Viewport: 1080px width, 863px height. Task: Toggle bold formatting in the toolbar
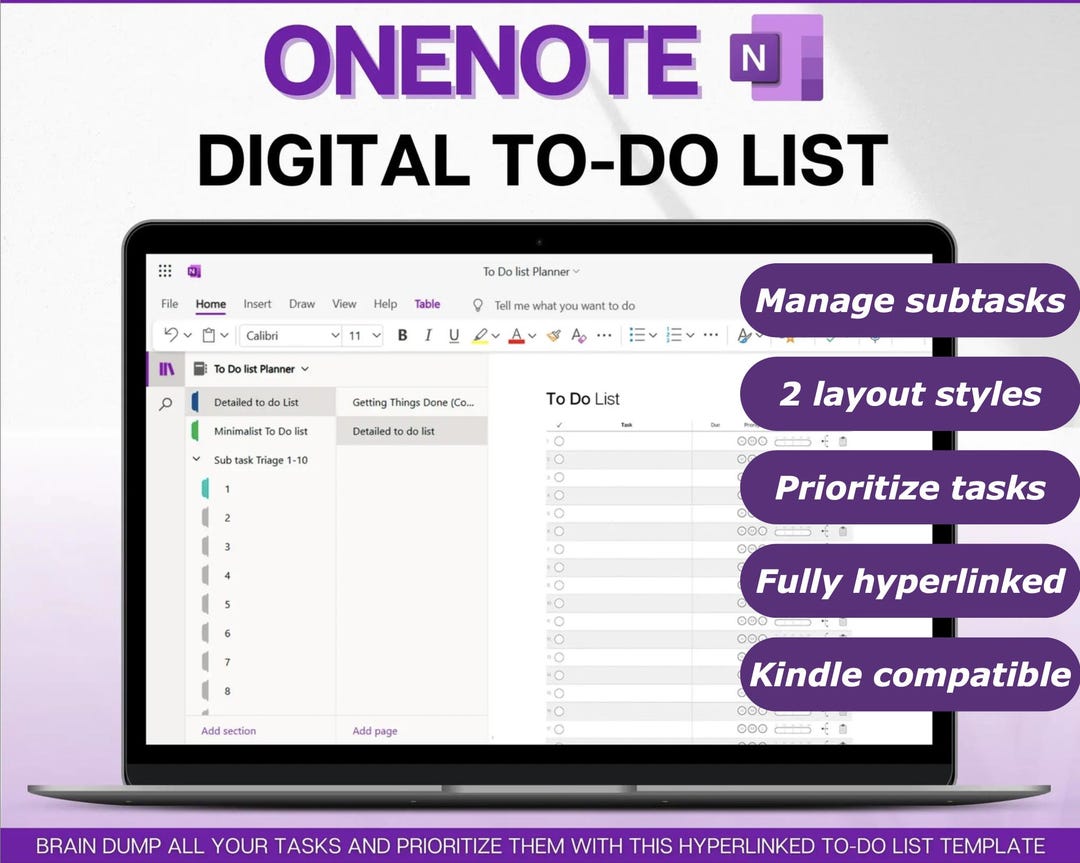[x=403, y=335]
